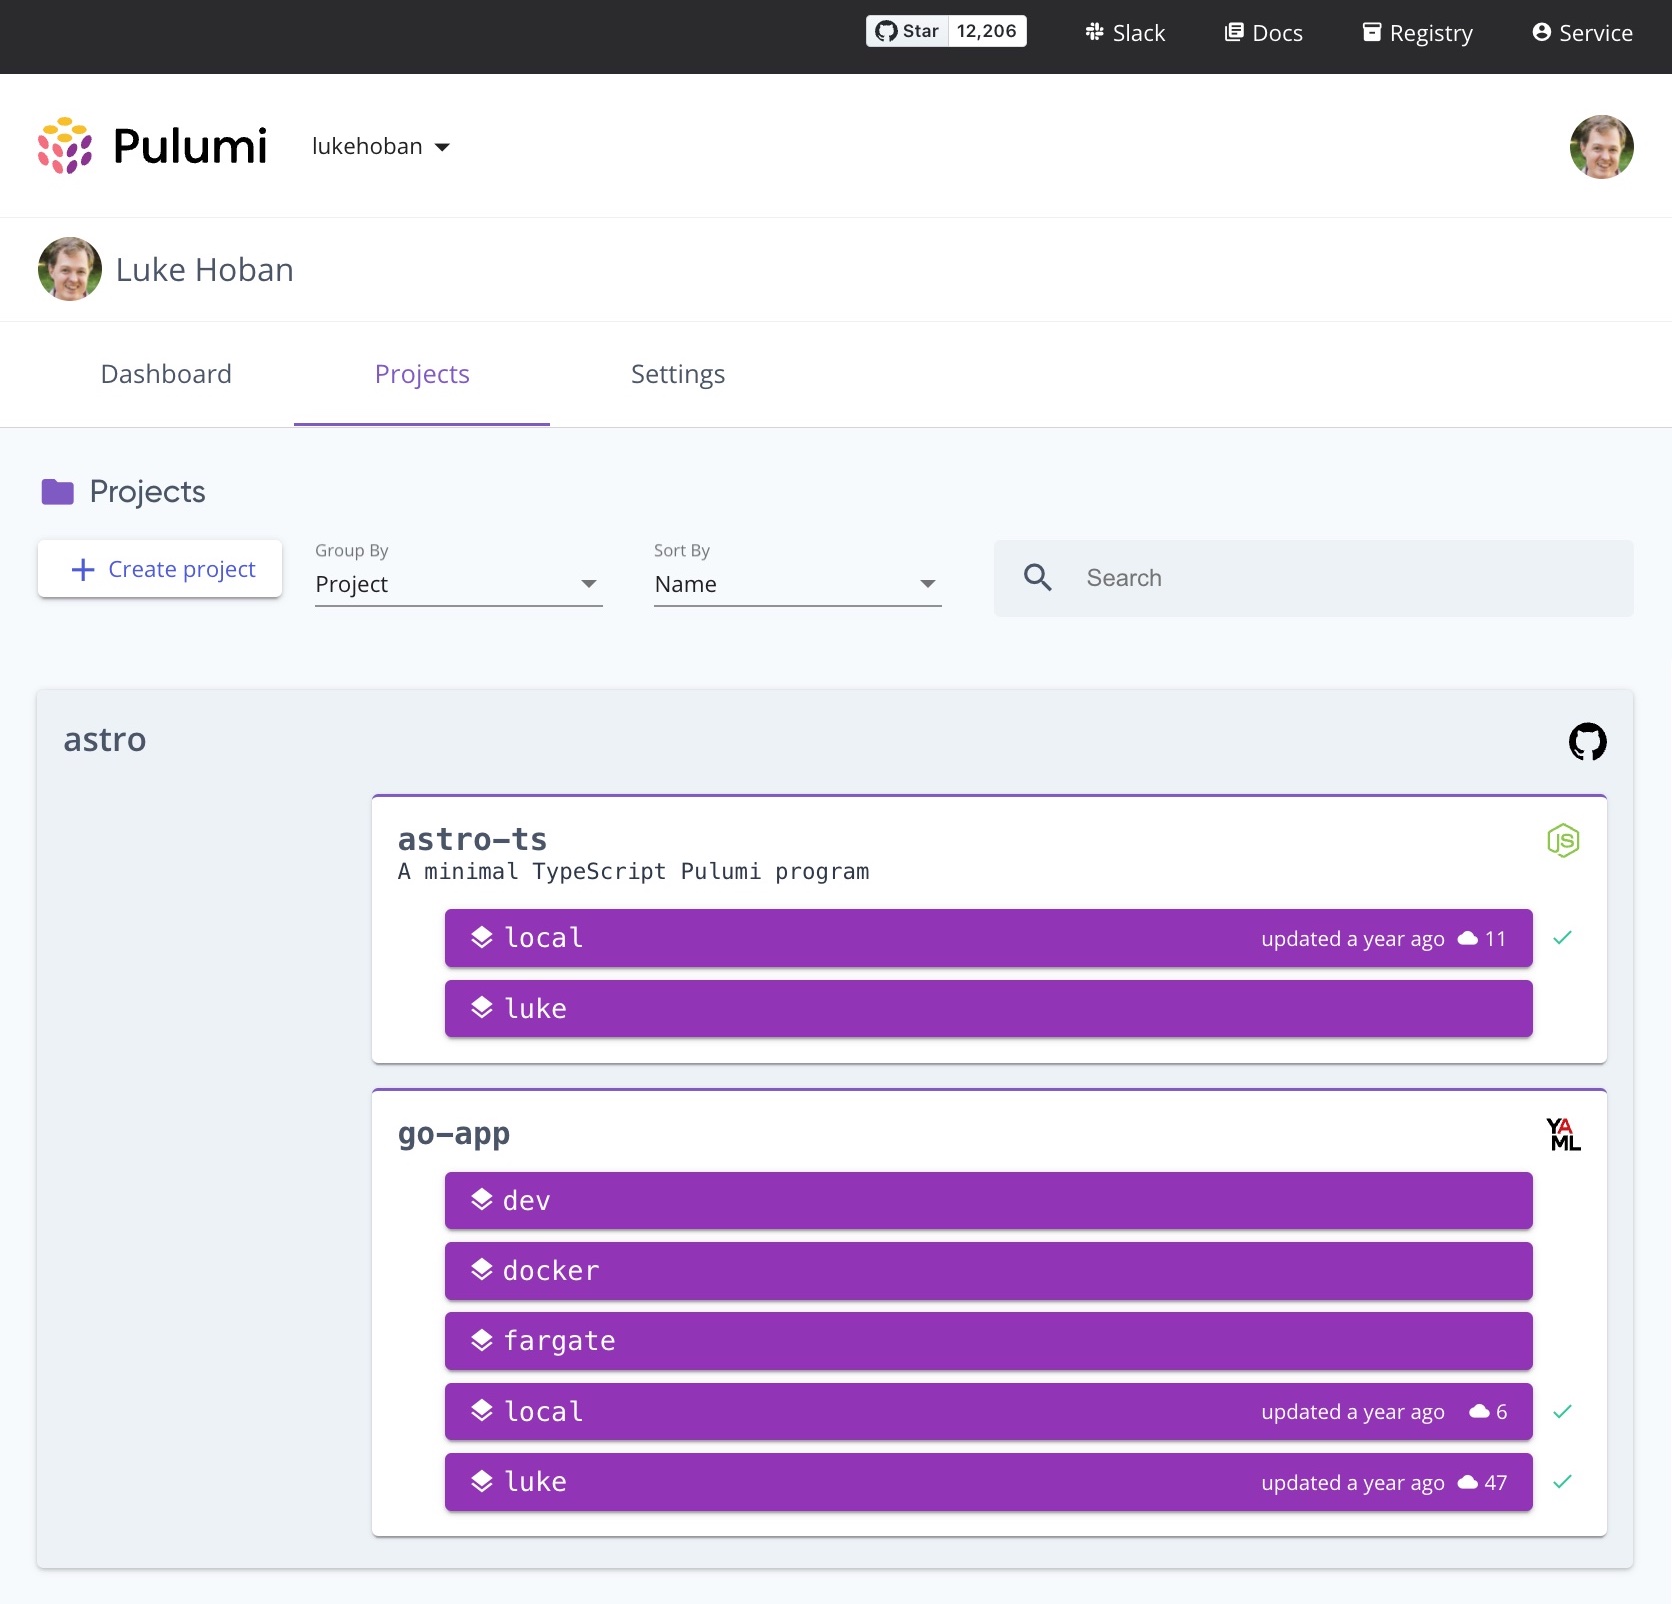This screenshot has width=1672, height=1604.
Task: Open the user avatar menu at top right
Action: tap(1602, 146)
